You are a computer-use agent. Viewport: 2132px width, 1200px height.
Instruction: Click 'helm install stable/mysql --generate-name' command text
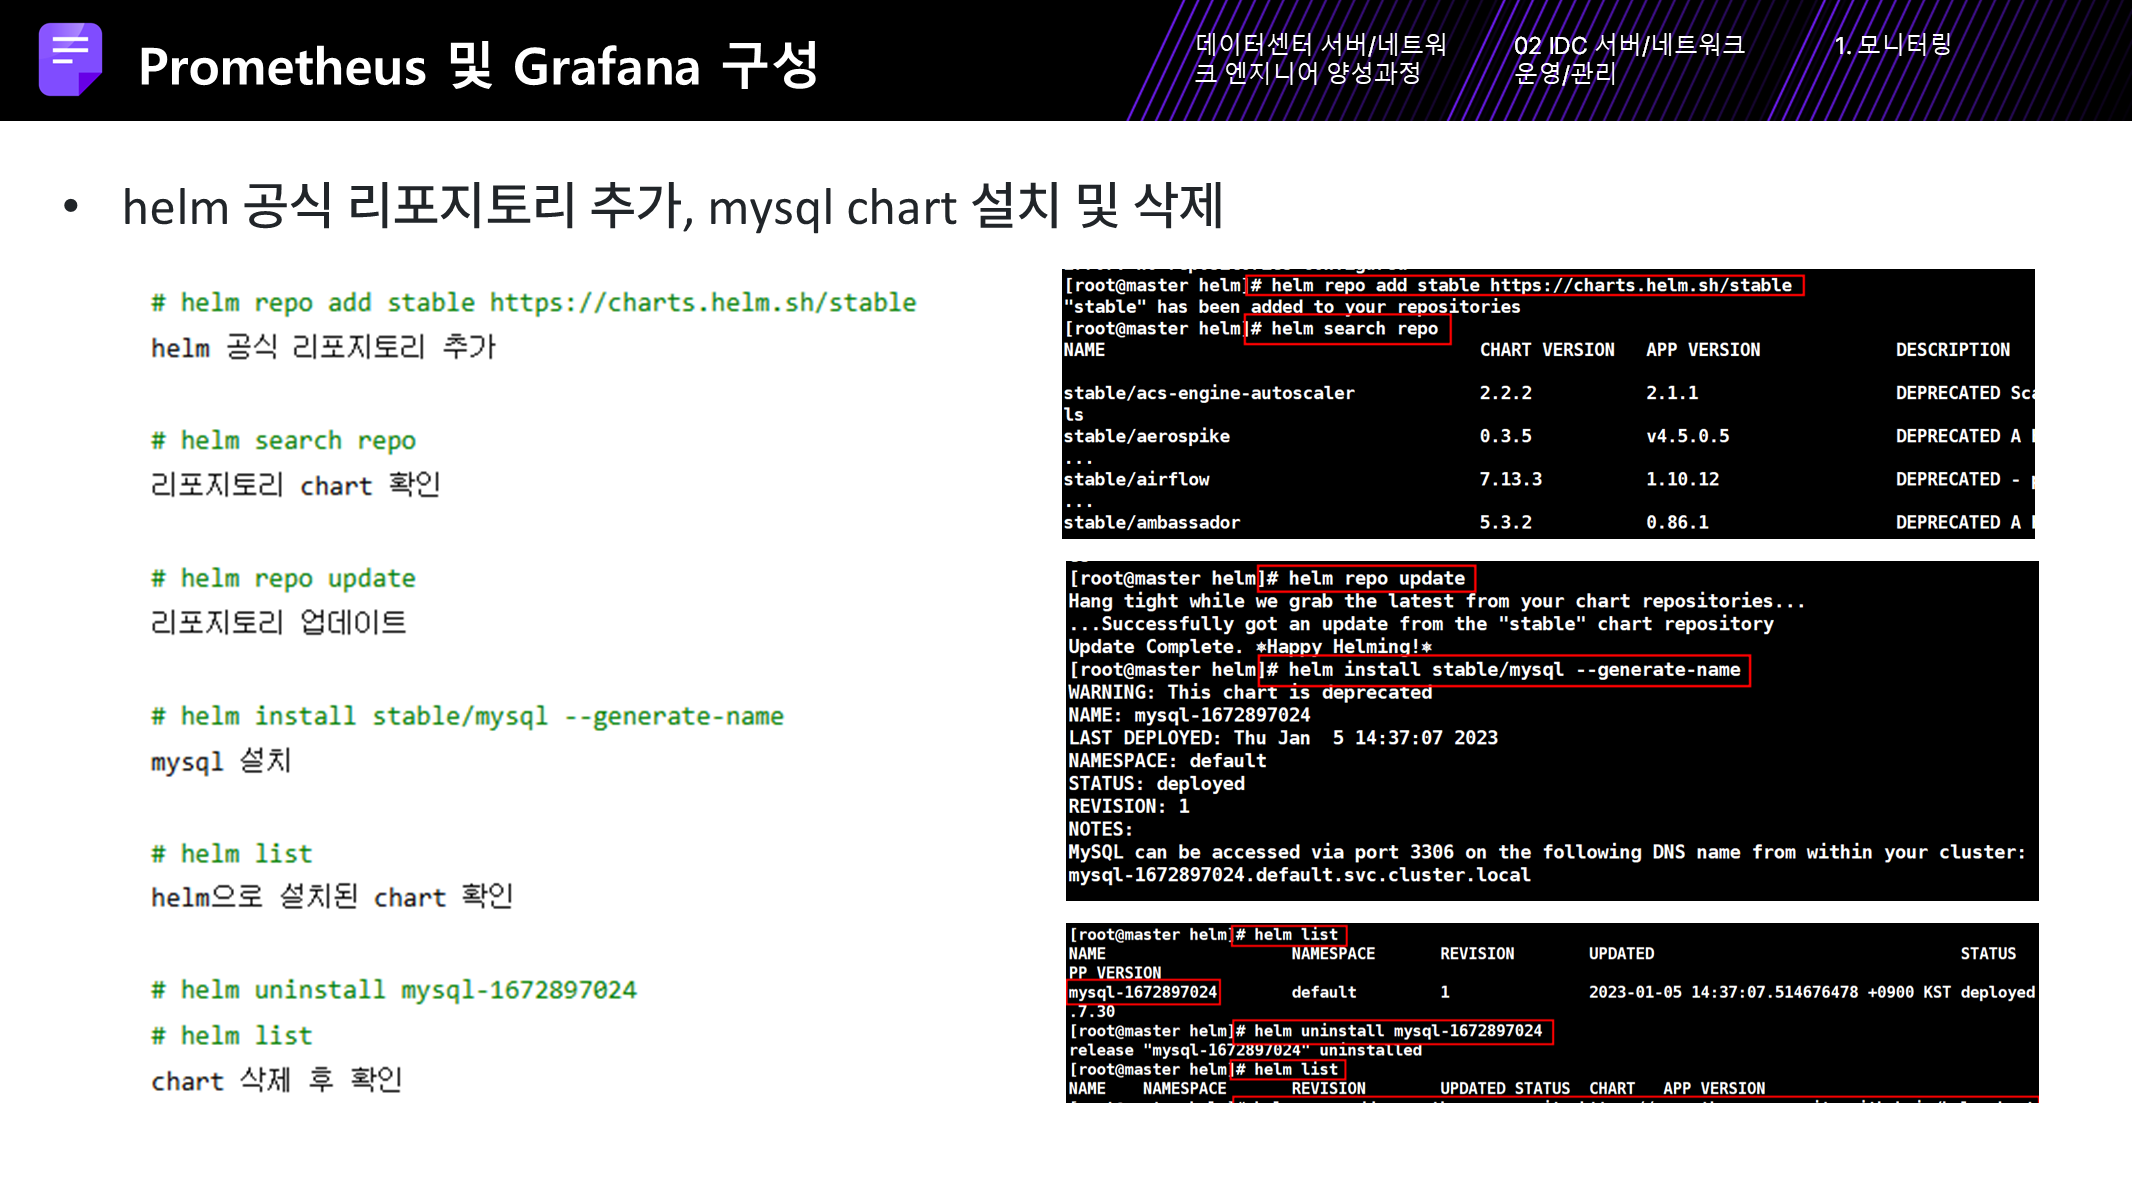(467, 716)
